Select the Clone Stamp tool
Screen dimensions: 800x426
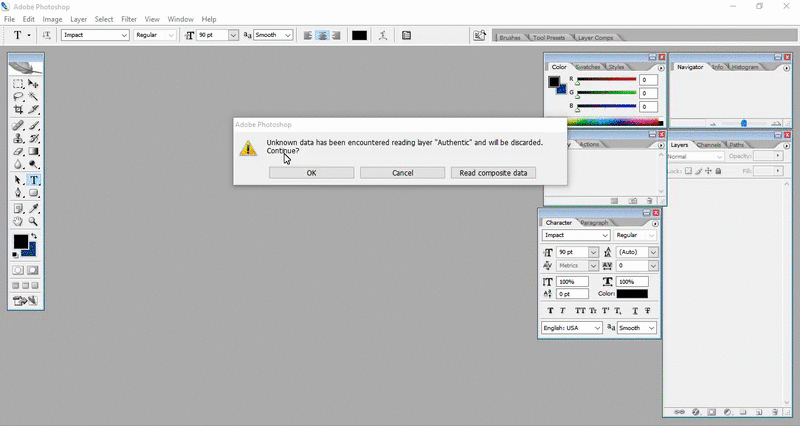coord(18,138)
